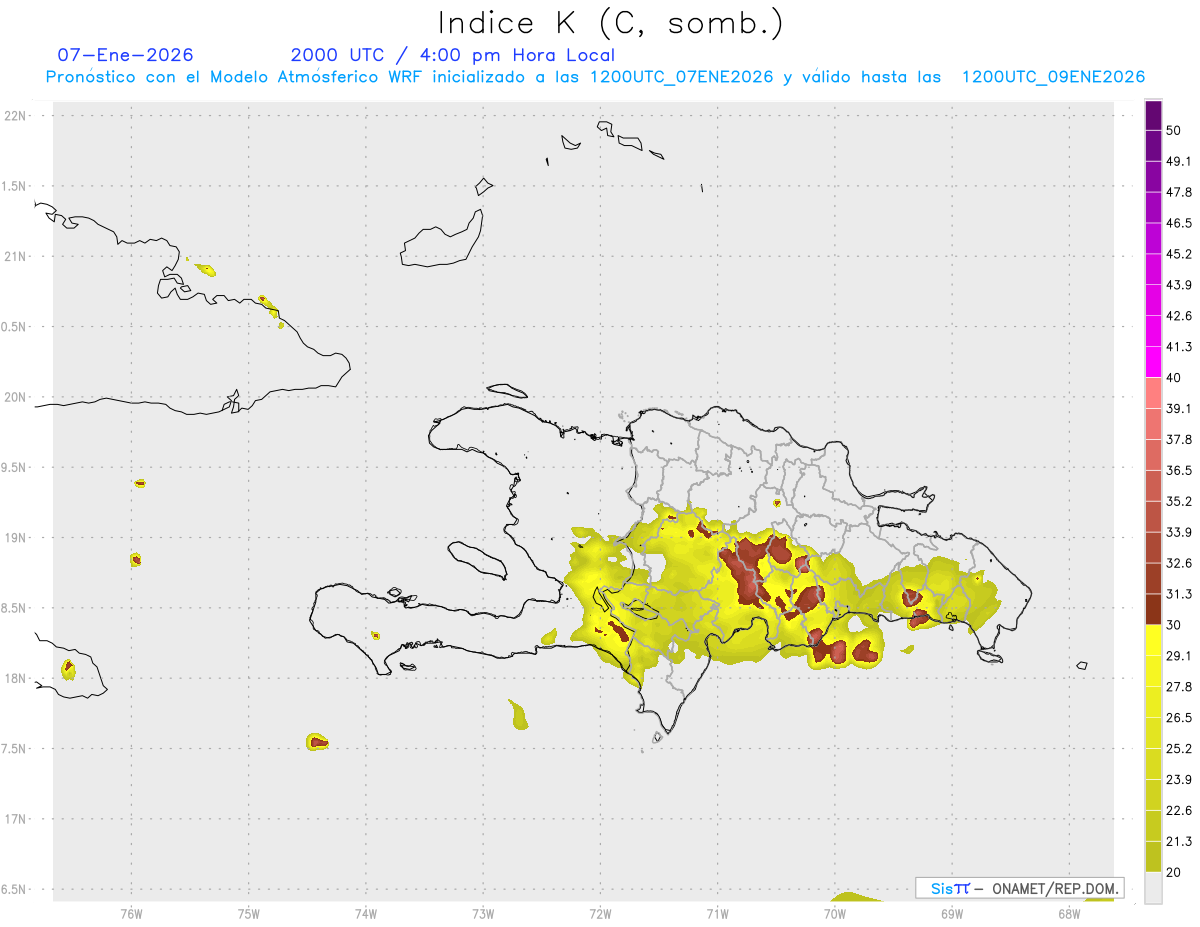
Task: Click the '42.6' color scale value
Action: [x=1179, y=316]
